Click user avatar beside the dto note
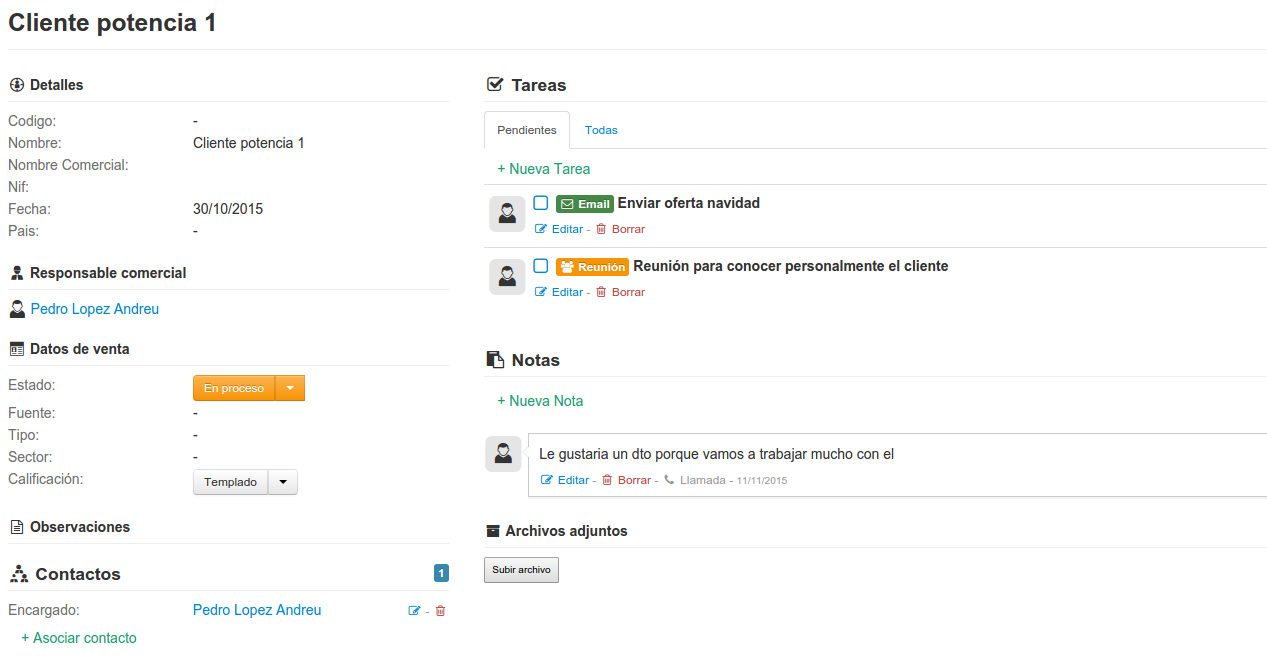Viewport: 1267px width, 658px height. pyautogui.click(x=503, y=454)
